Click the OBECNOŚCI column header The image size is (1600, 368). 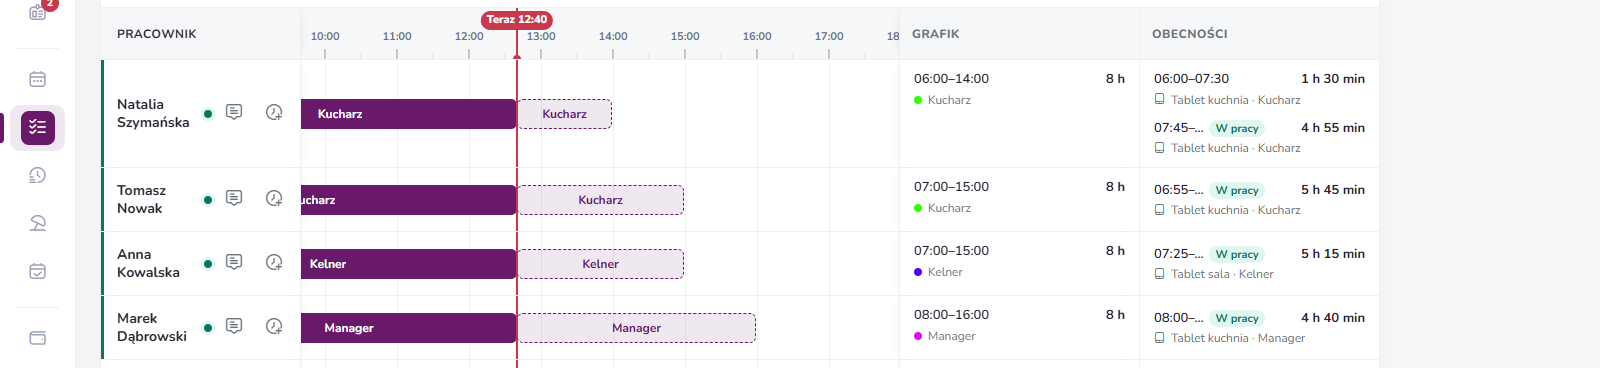[1190, 34]
